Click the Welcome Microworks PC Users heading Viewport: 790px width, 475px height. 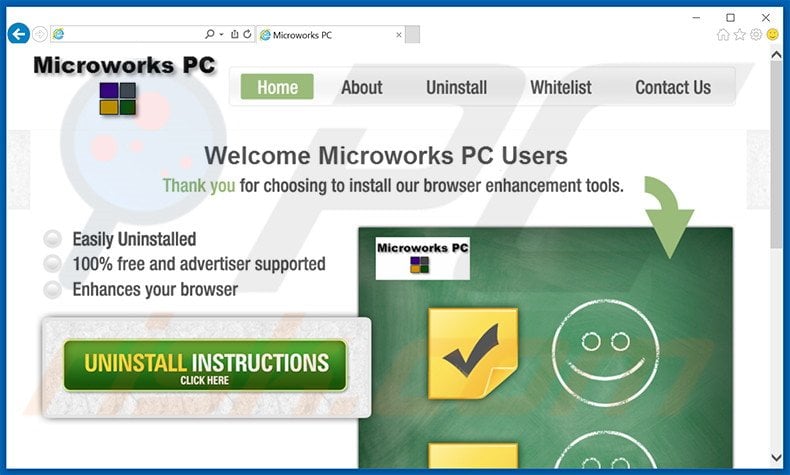click(385, 156)
